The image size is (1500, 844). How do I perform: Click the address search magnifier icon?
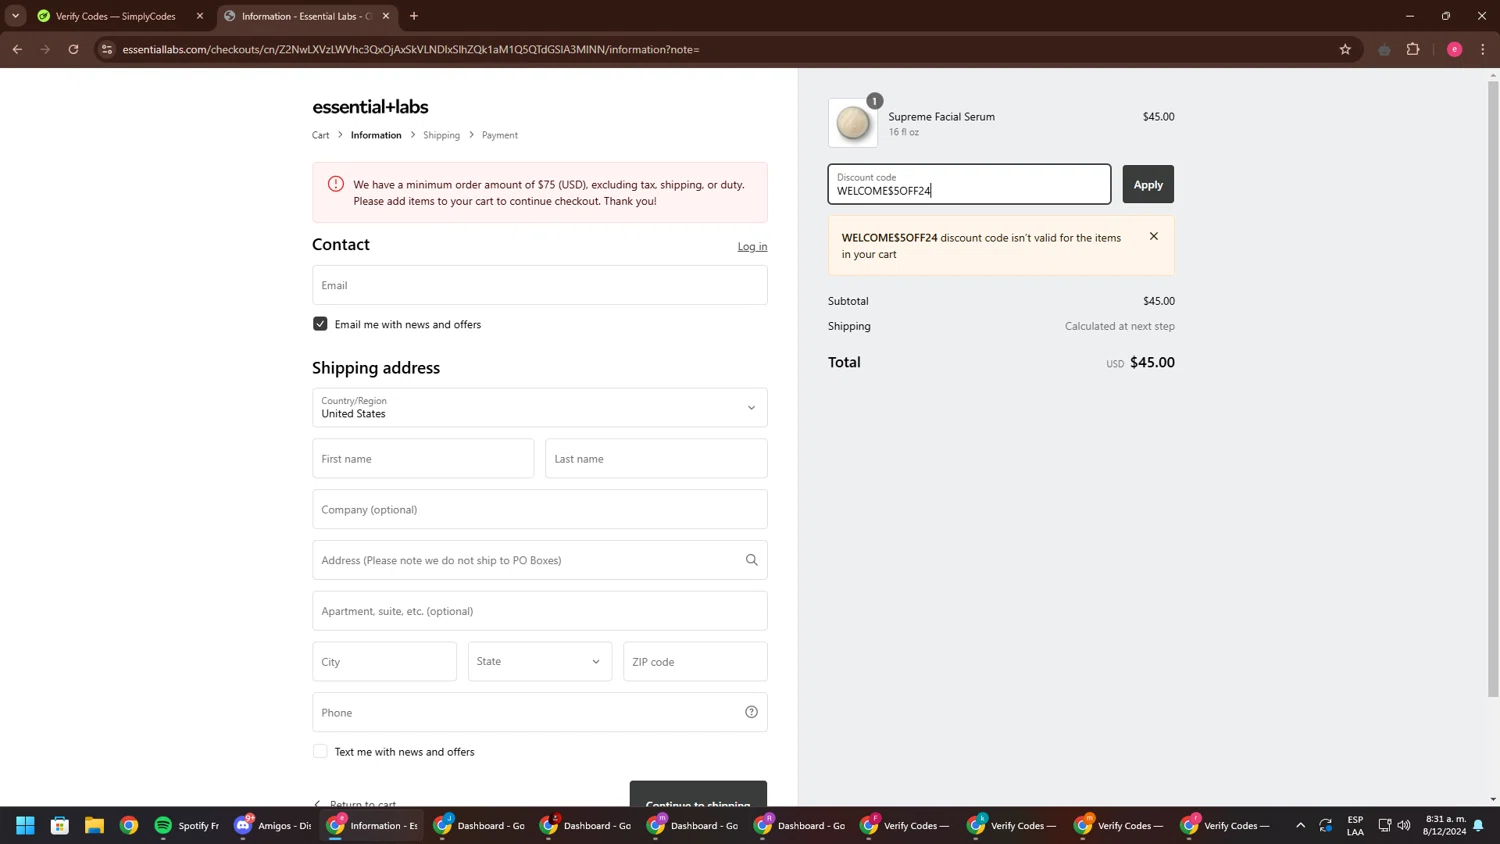point(751,560)
